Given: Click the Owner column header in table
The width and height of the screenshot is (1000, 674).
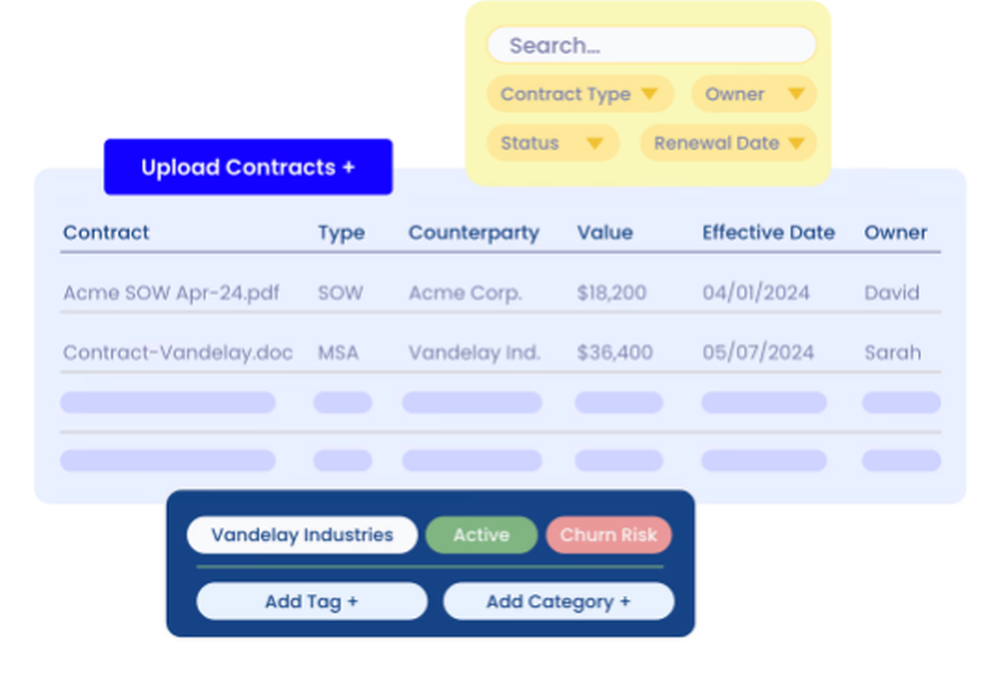Looking at the screenshot, I should coord(895,233).
